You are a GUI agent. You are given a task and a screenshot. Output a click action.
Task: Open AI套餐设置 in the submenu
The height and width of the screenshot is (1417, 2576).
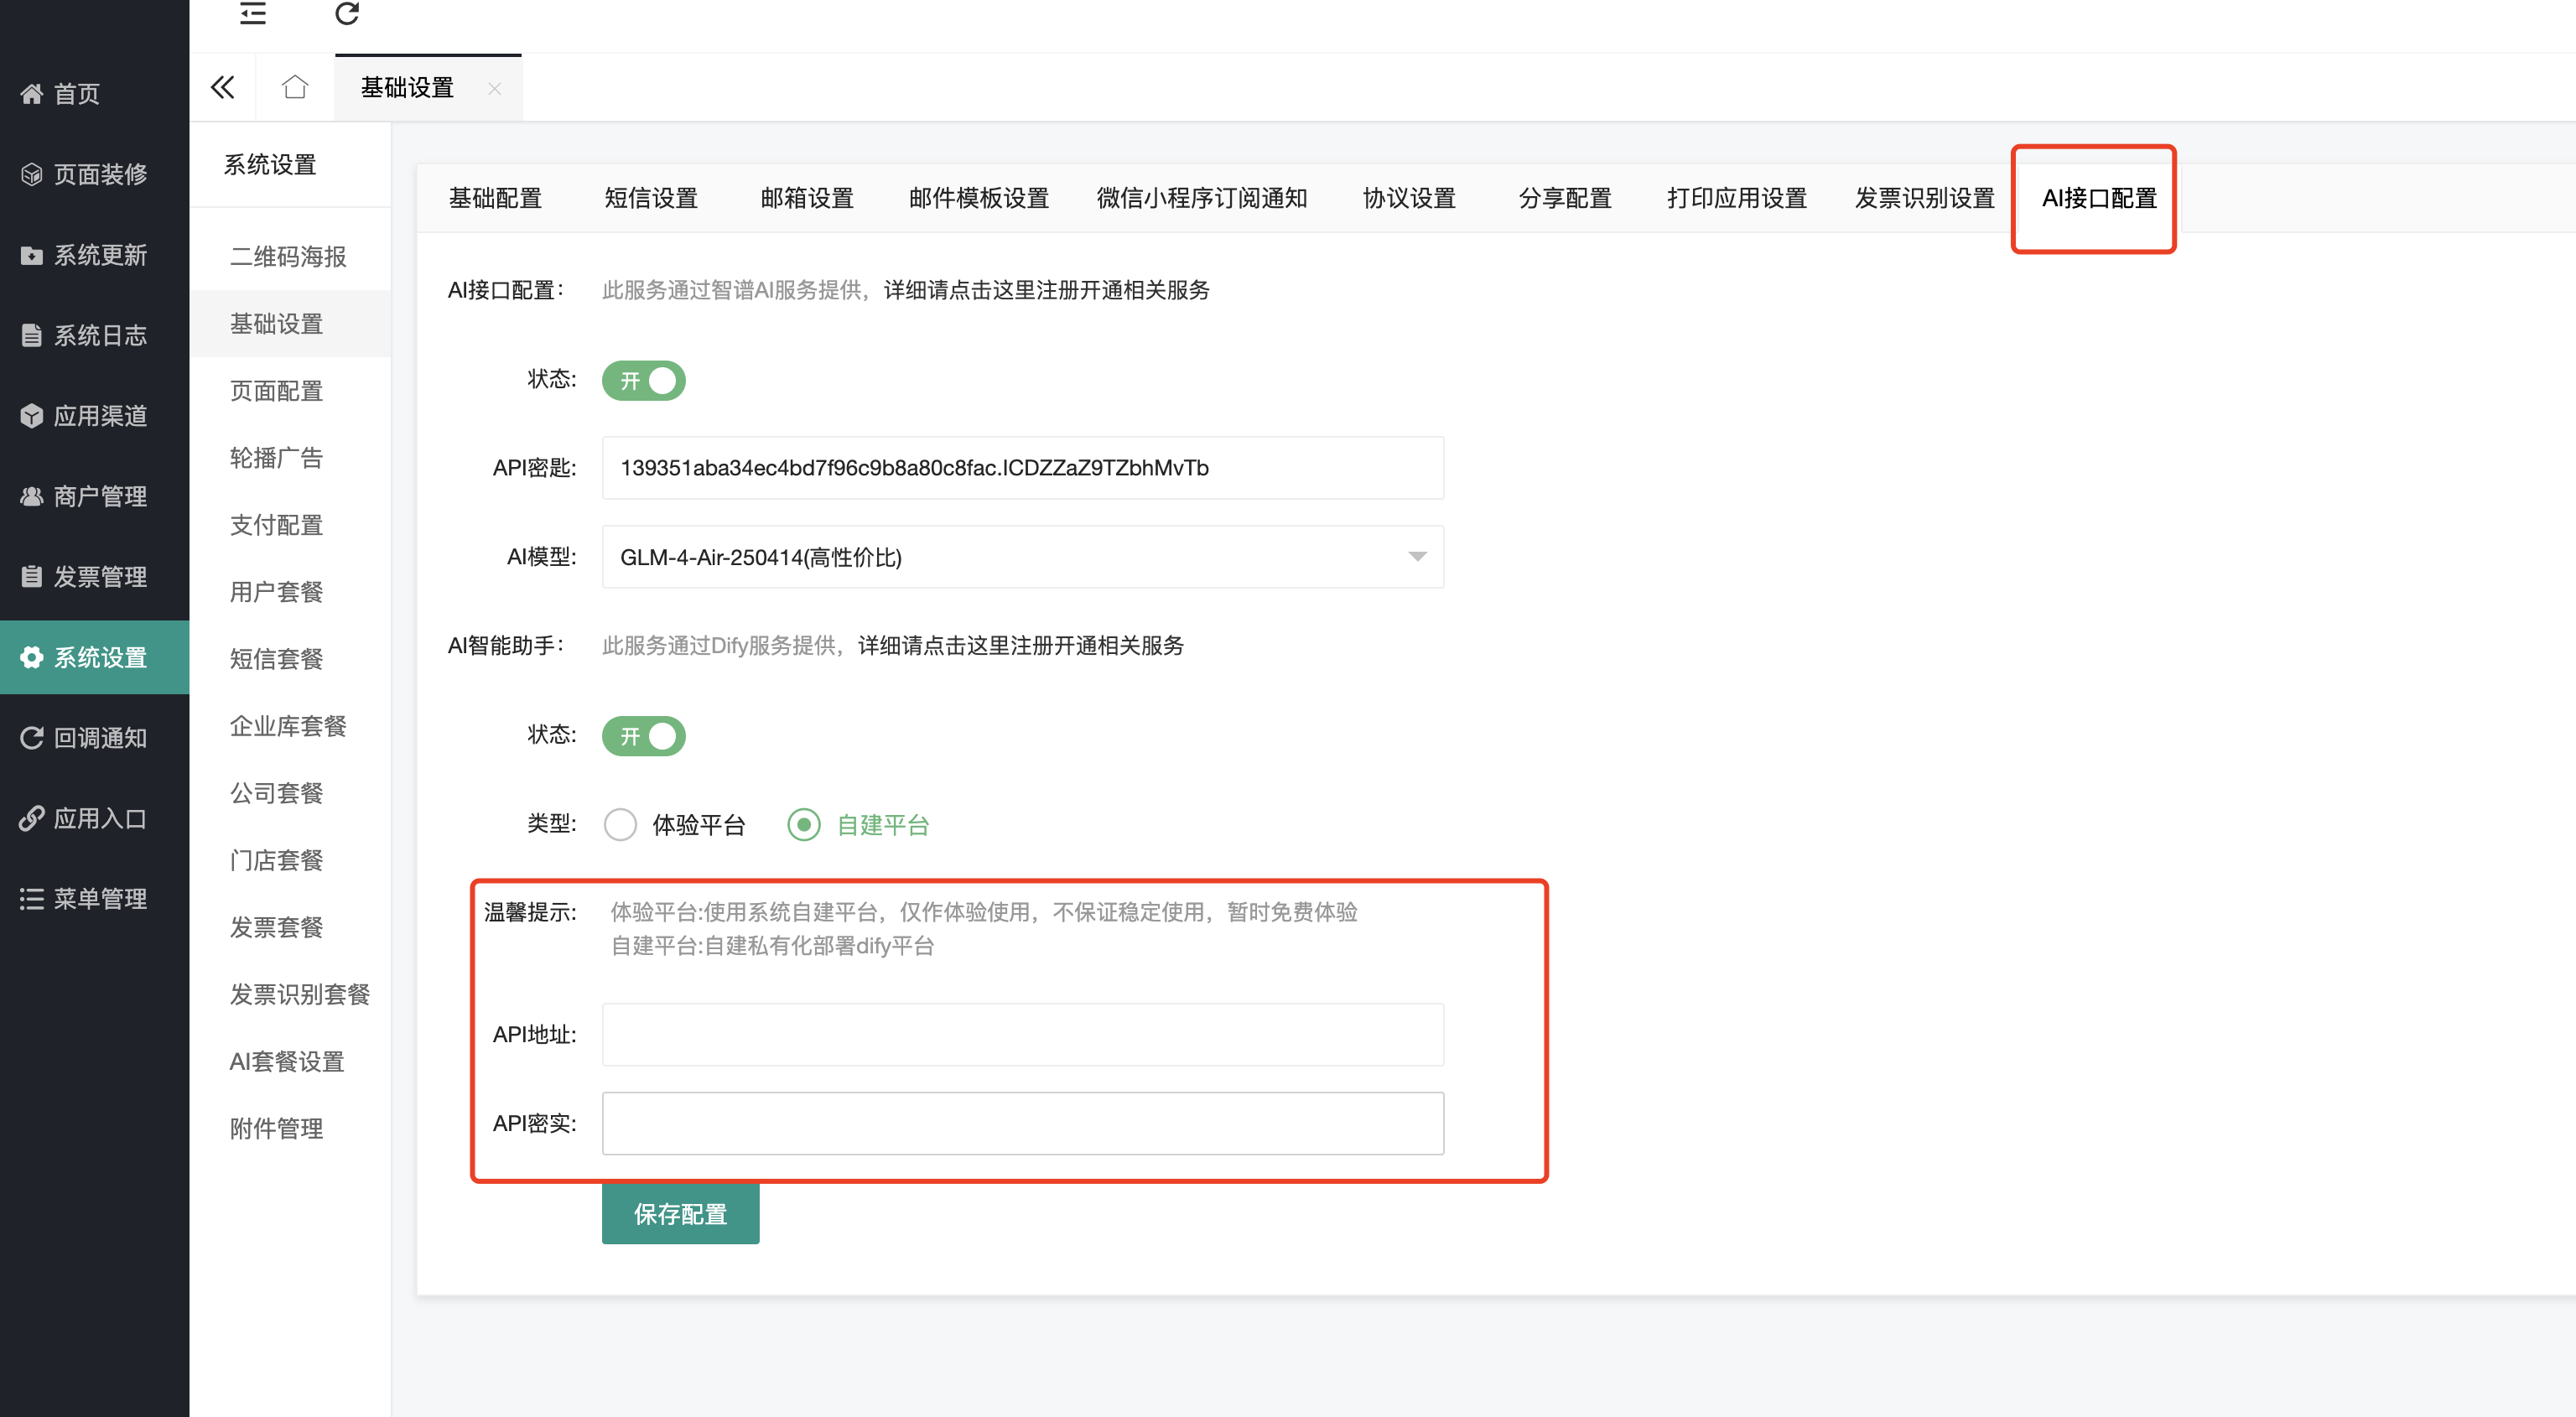click(287, 1061)
